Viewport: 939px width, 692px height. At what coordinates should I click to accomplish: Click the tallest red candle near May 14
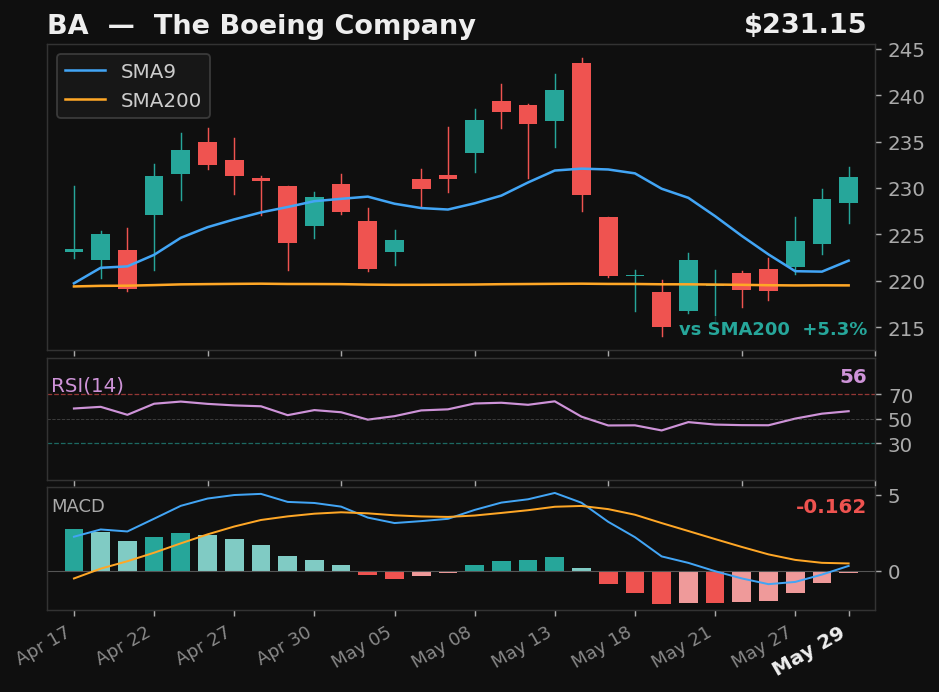[x=581, y=129]
